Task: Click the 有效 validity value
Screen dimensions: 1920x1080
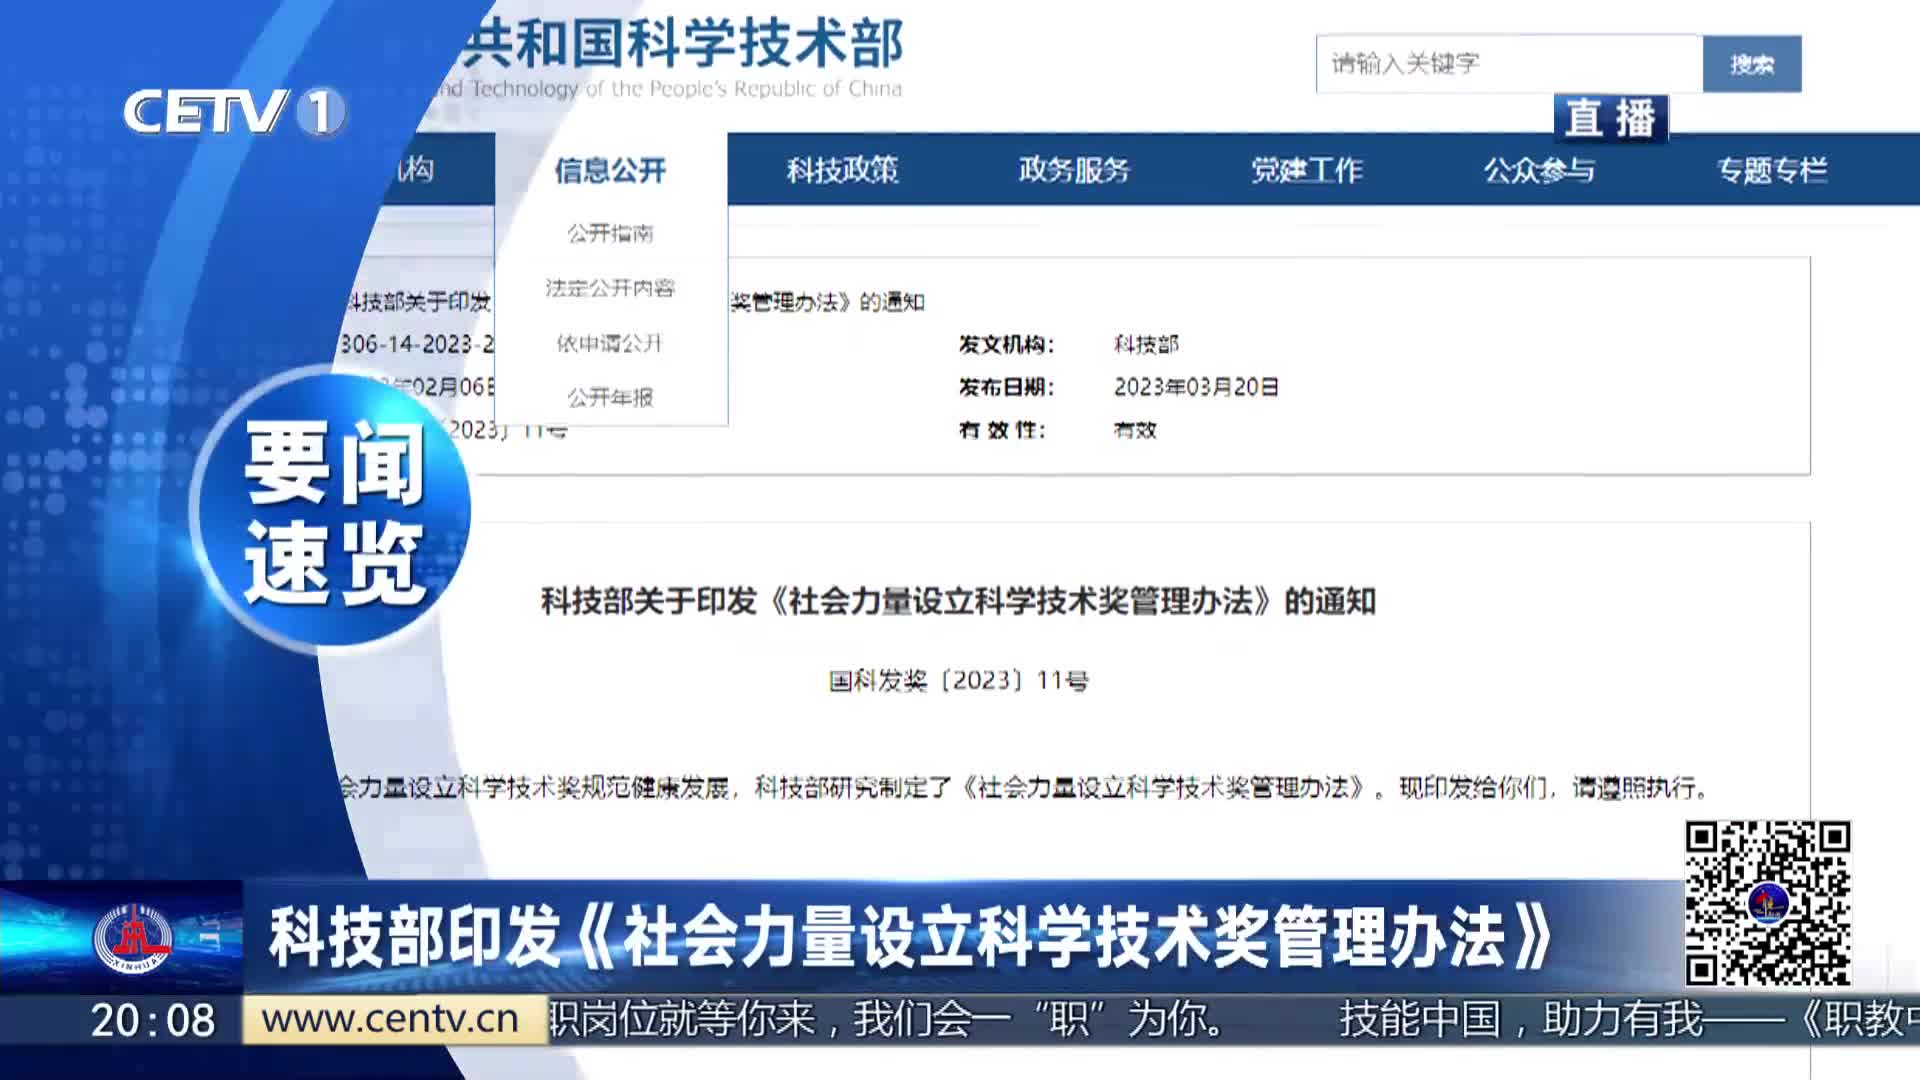Action: [x=1135, y=430]
